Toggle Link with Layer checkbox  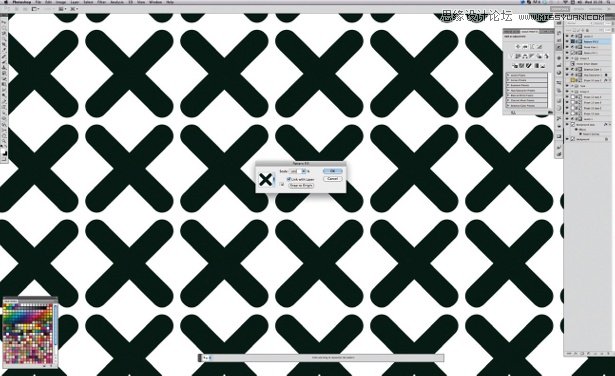click(289, 179)
